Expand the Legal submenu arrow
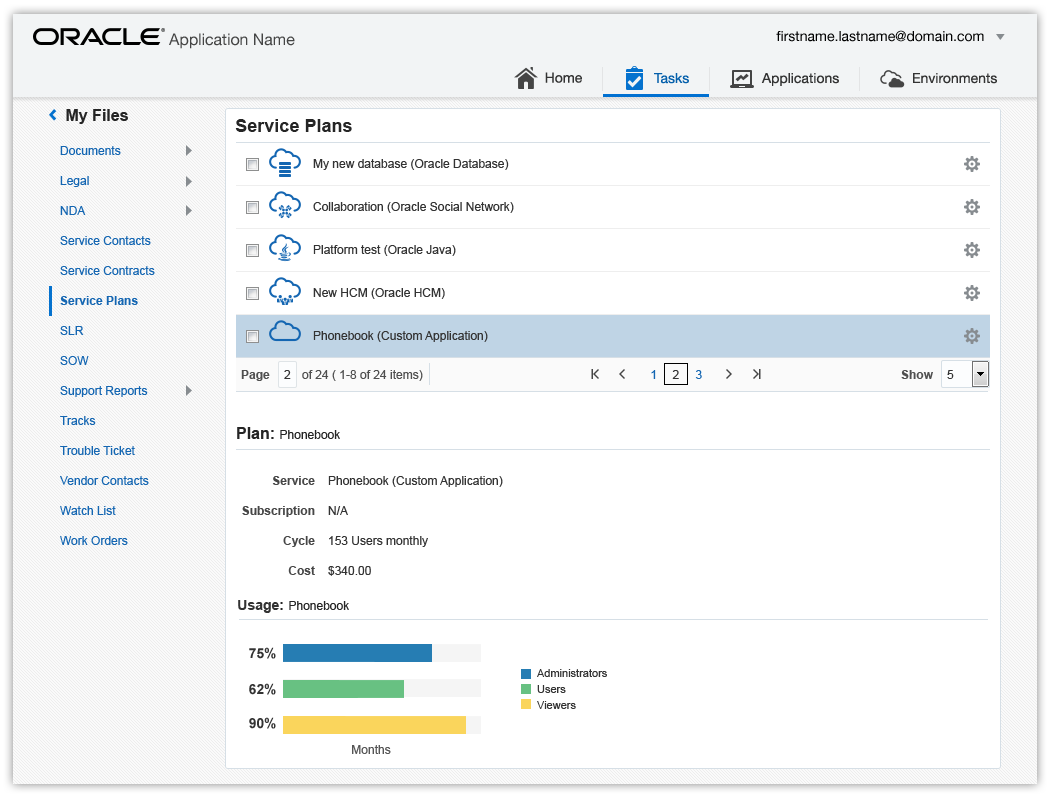Screen dimensions: 1050x800 [x=189, y=181]
